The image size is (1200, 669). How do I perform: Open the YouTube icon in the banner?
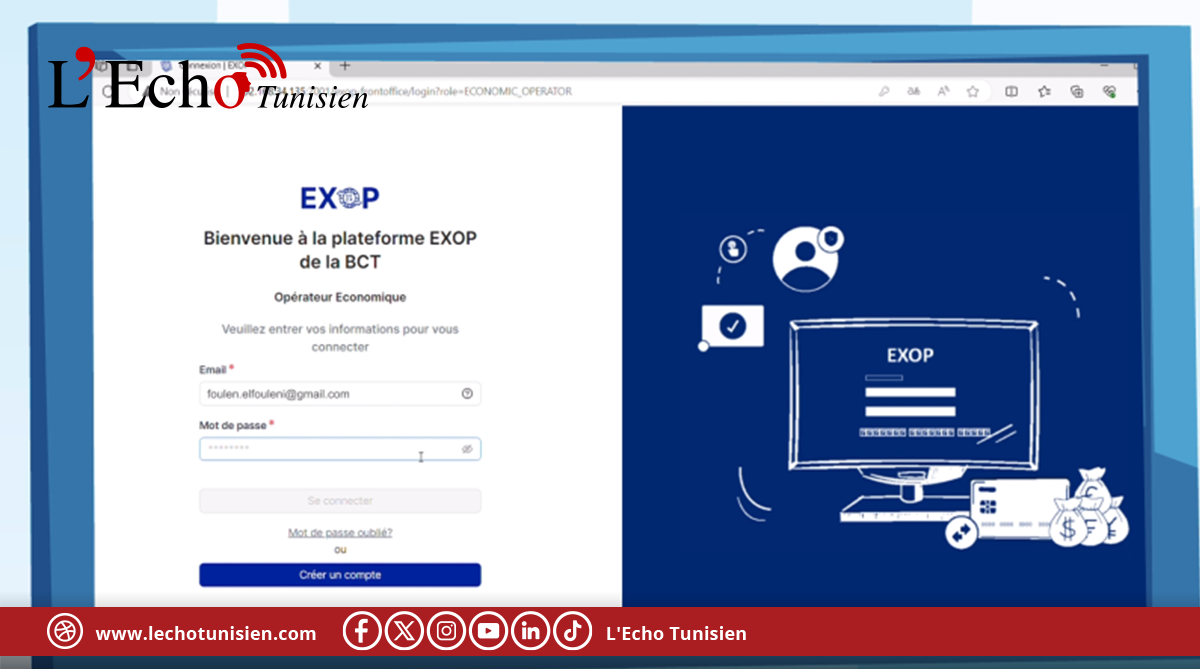point(489,632)
